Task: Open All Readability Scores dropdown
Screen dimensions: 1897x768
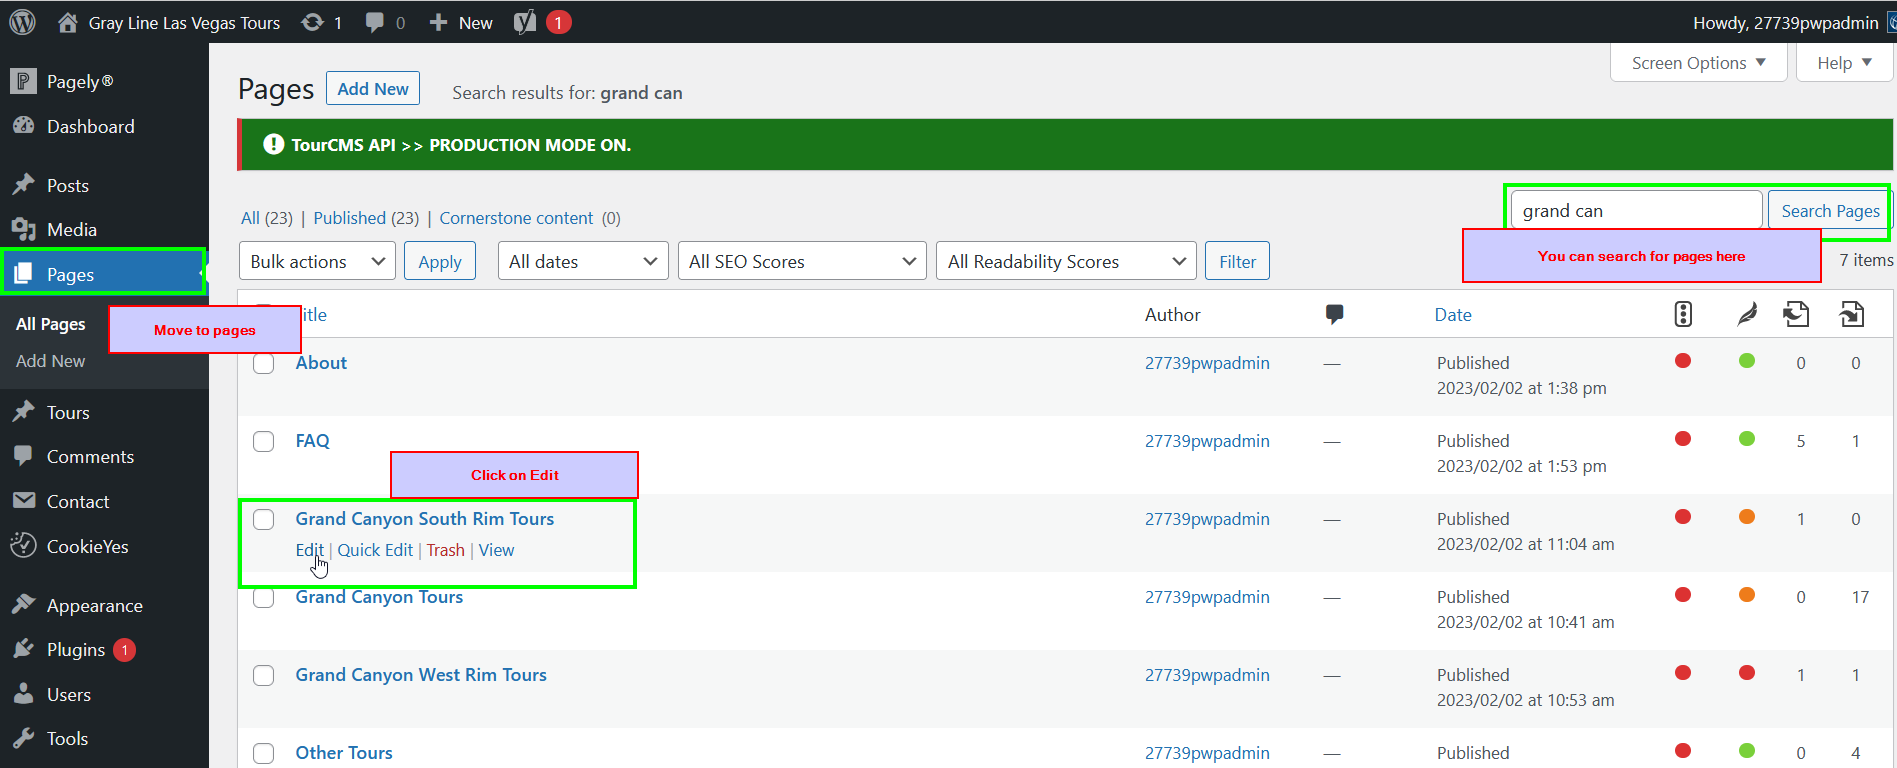Action: click(1066, 261)
